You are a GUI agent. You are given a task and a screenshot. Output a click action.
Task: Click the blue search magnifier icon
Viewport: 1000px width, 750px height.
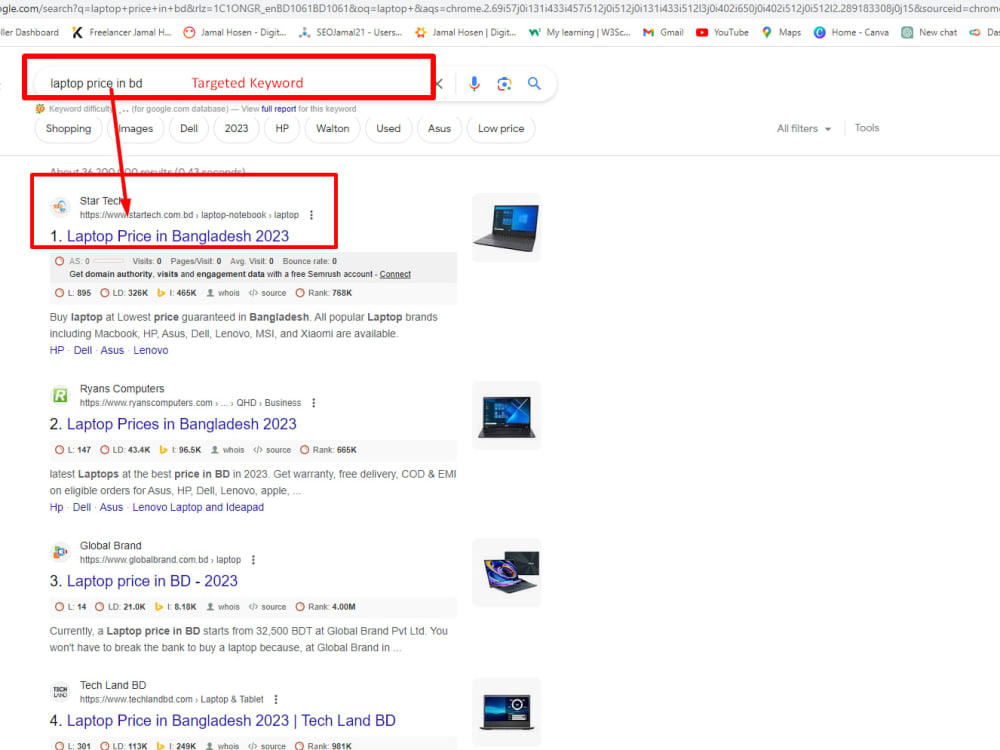[534, 84]
